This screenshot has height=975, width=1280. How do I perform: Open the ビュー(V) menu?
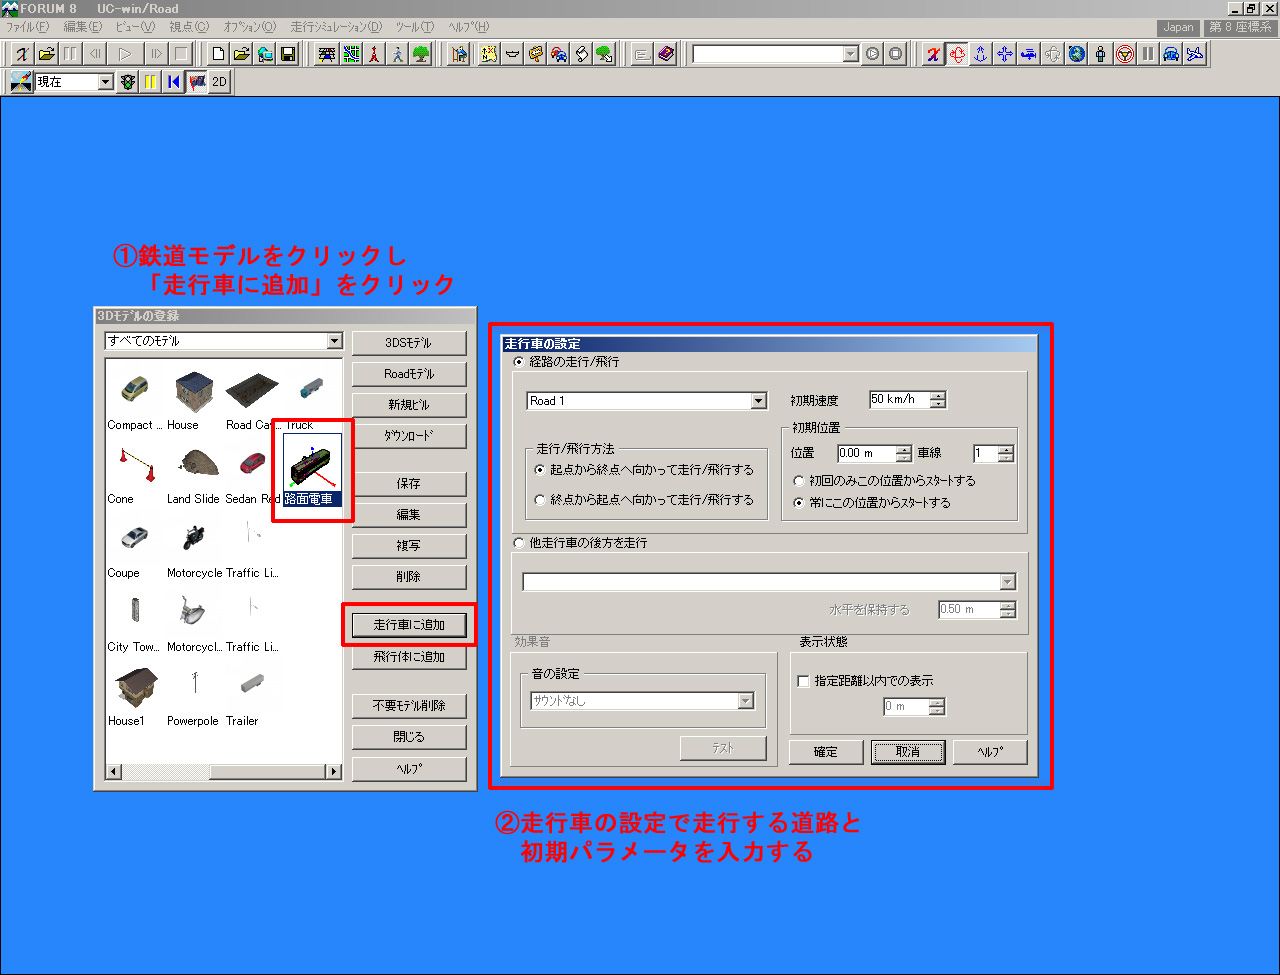(135, 27)
